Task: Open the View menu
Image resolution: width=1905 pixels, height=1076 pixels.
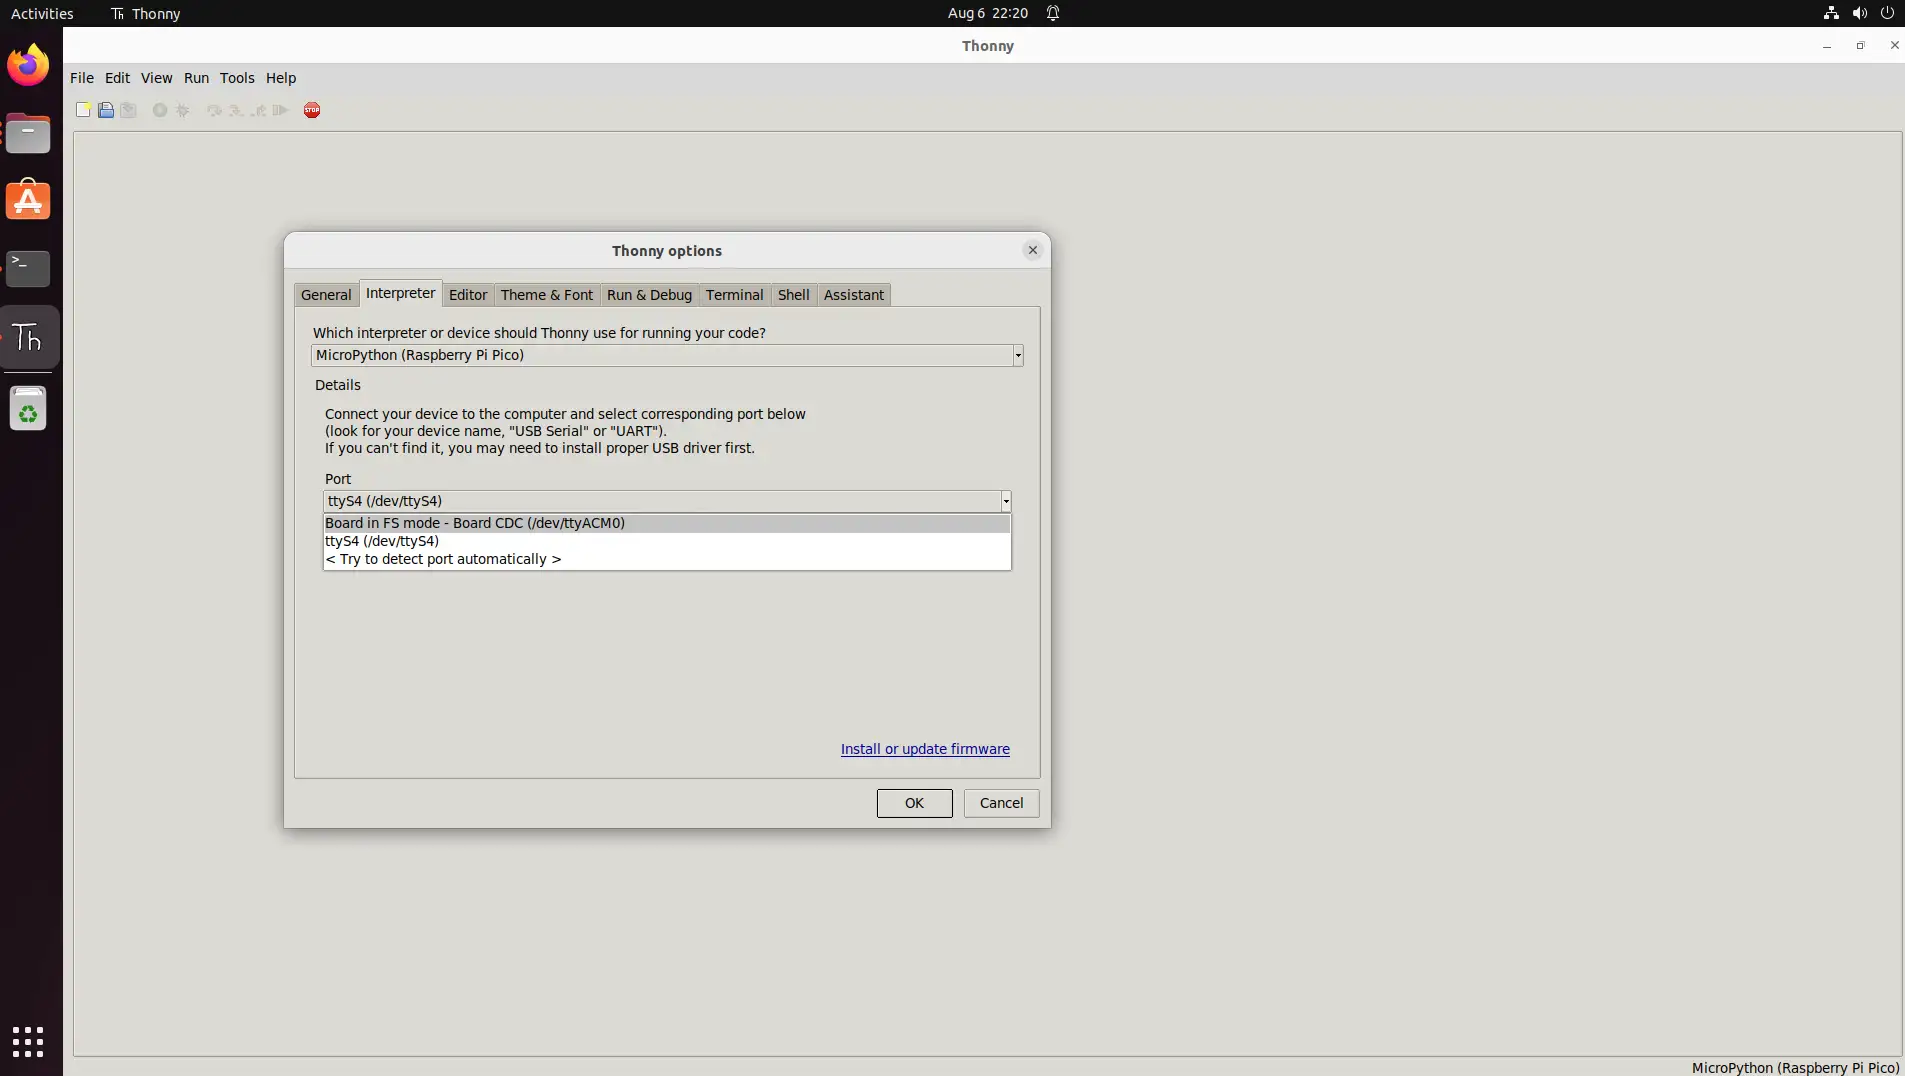Action: coord(156,78)
